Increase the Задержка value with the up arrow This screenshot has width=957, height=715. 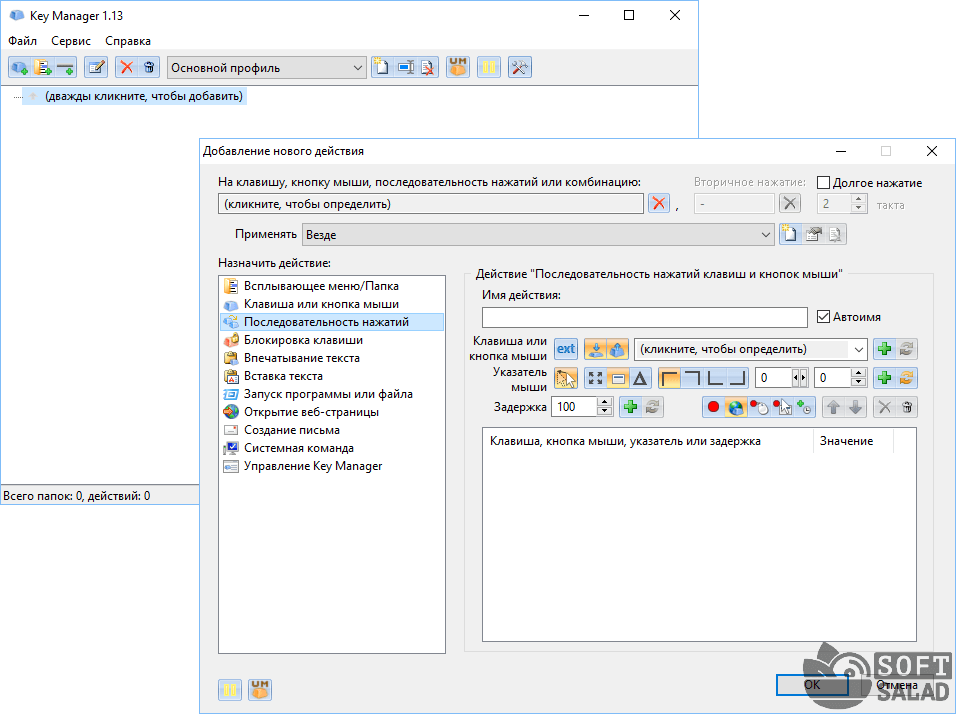604,402
